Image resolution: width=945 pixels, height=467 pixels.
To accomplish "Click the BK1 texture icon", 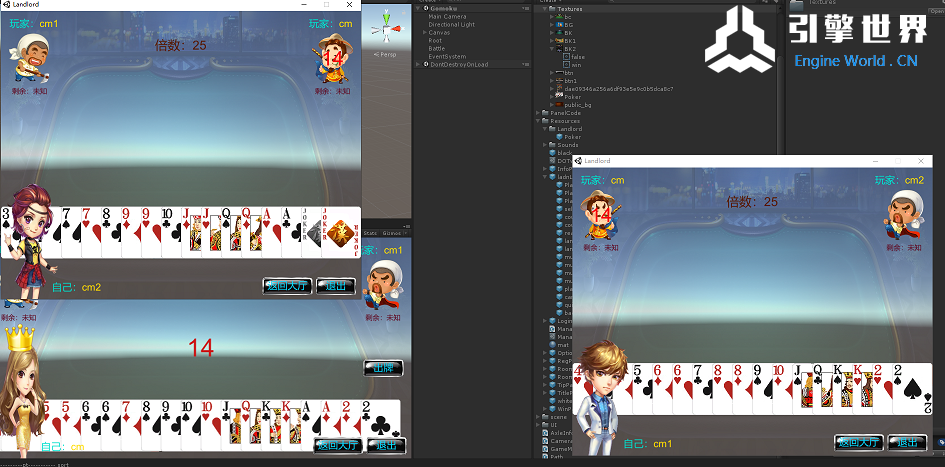I will tap(560, 41).
